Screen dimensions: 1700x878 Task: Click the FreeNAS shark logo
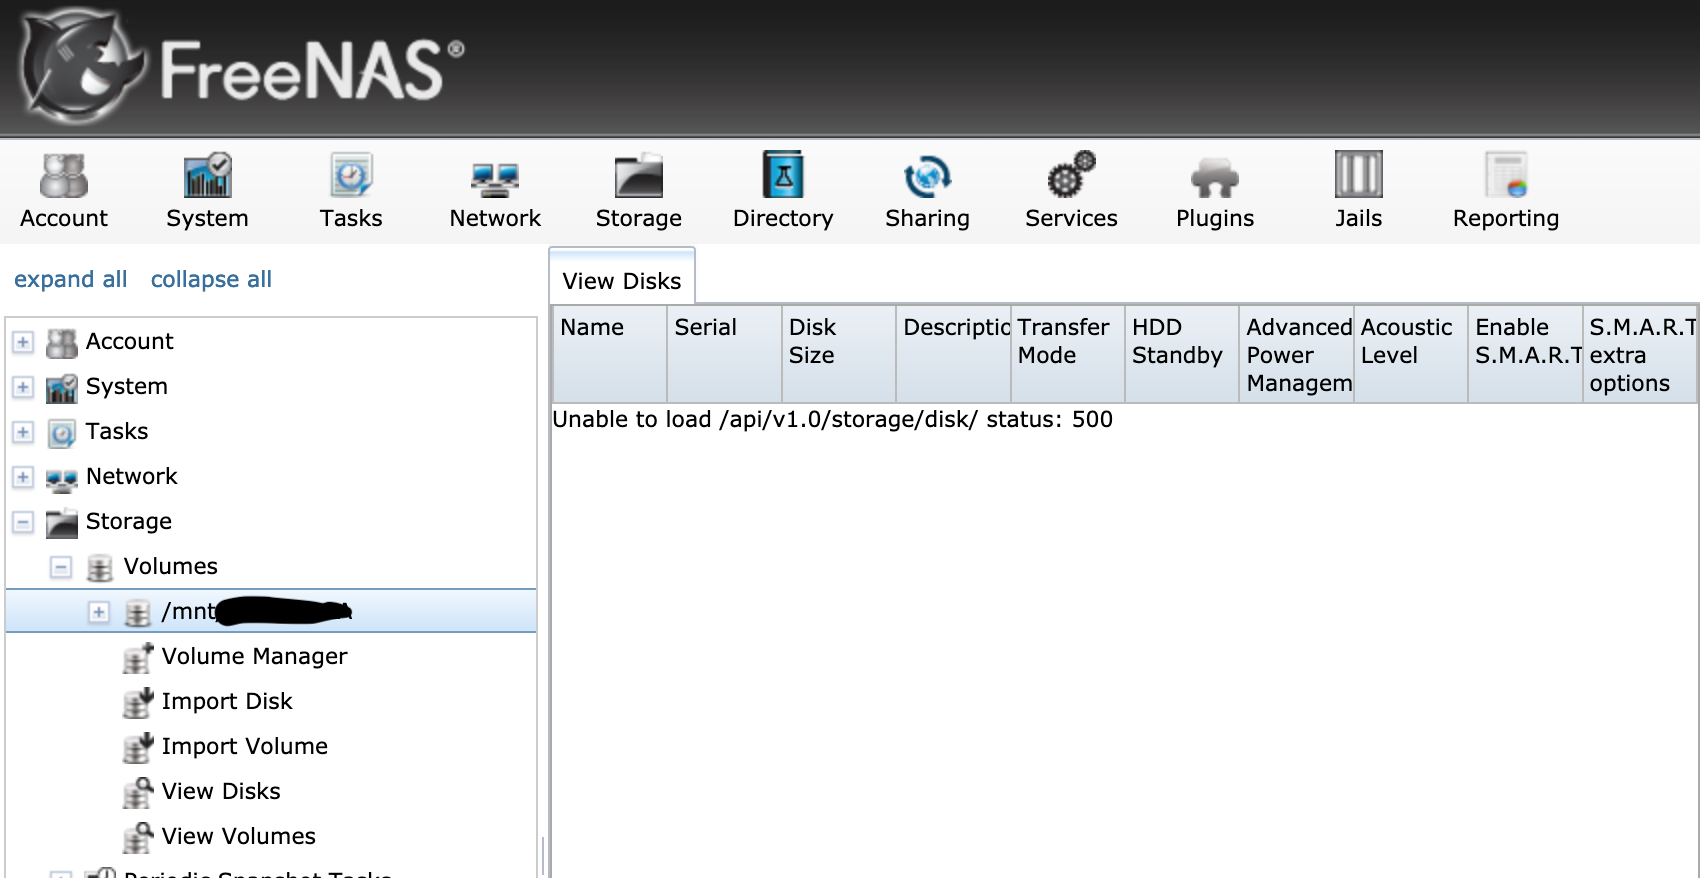82,67
